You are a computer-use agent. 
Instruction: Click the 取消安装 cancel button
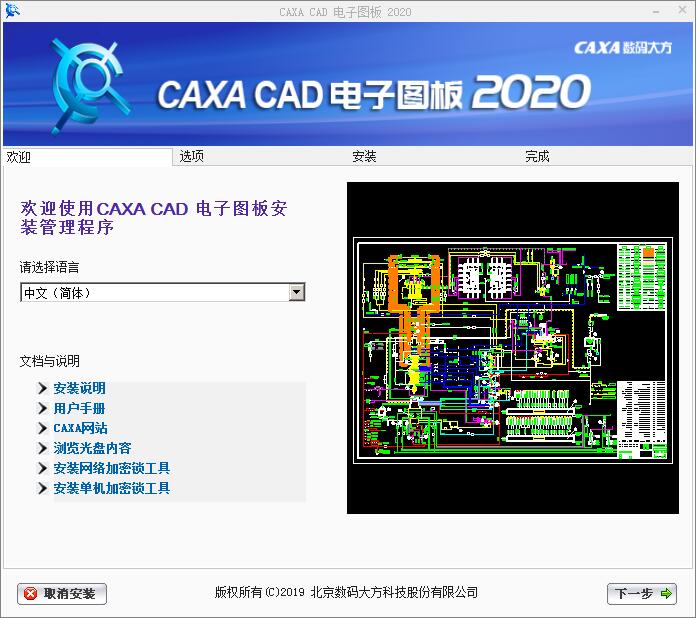pos(62,594)
